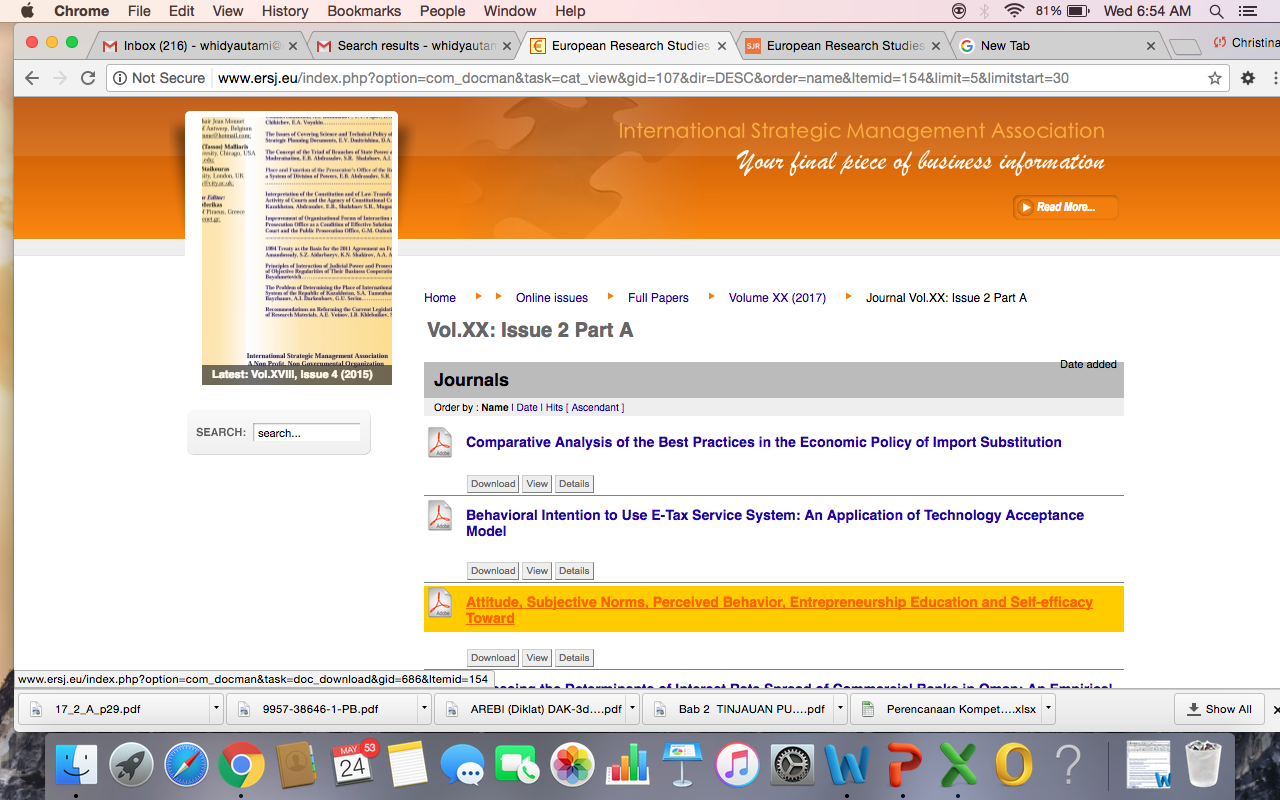This screenshot has width=1280, height=800.
Task: Click View button under Behavioral Intention paper
Action: point(537,571)
